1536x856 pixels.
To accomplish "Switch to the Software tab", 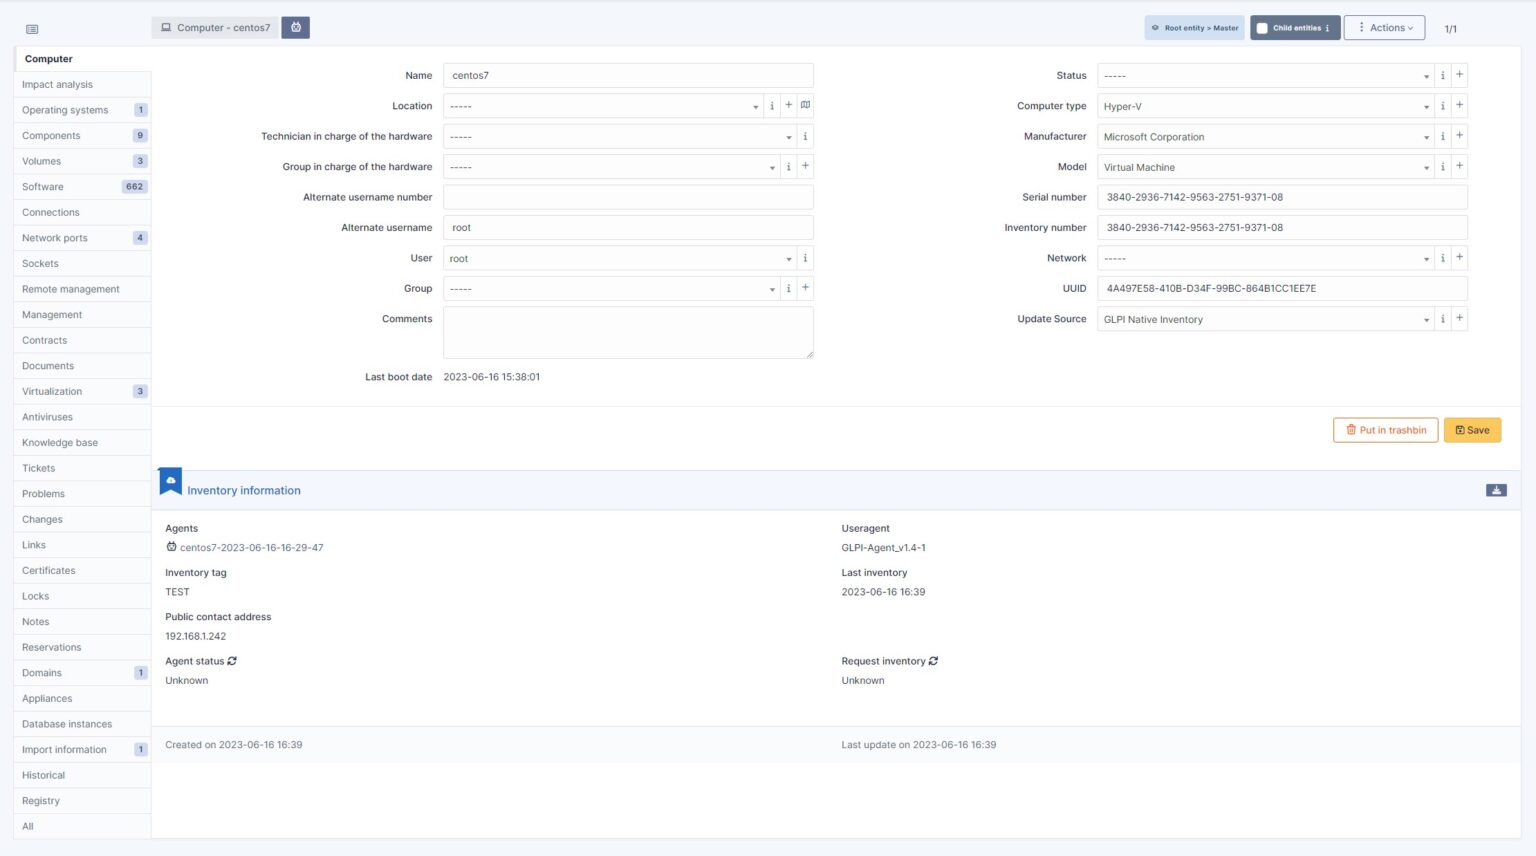I will [42, 186].
